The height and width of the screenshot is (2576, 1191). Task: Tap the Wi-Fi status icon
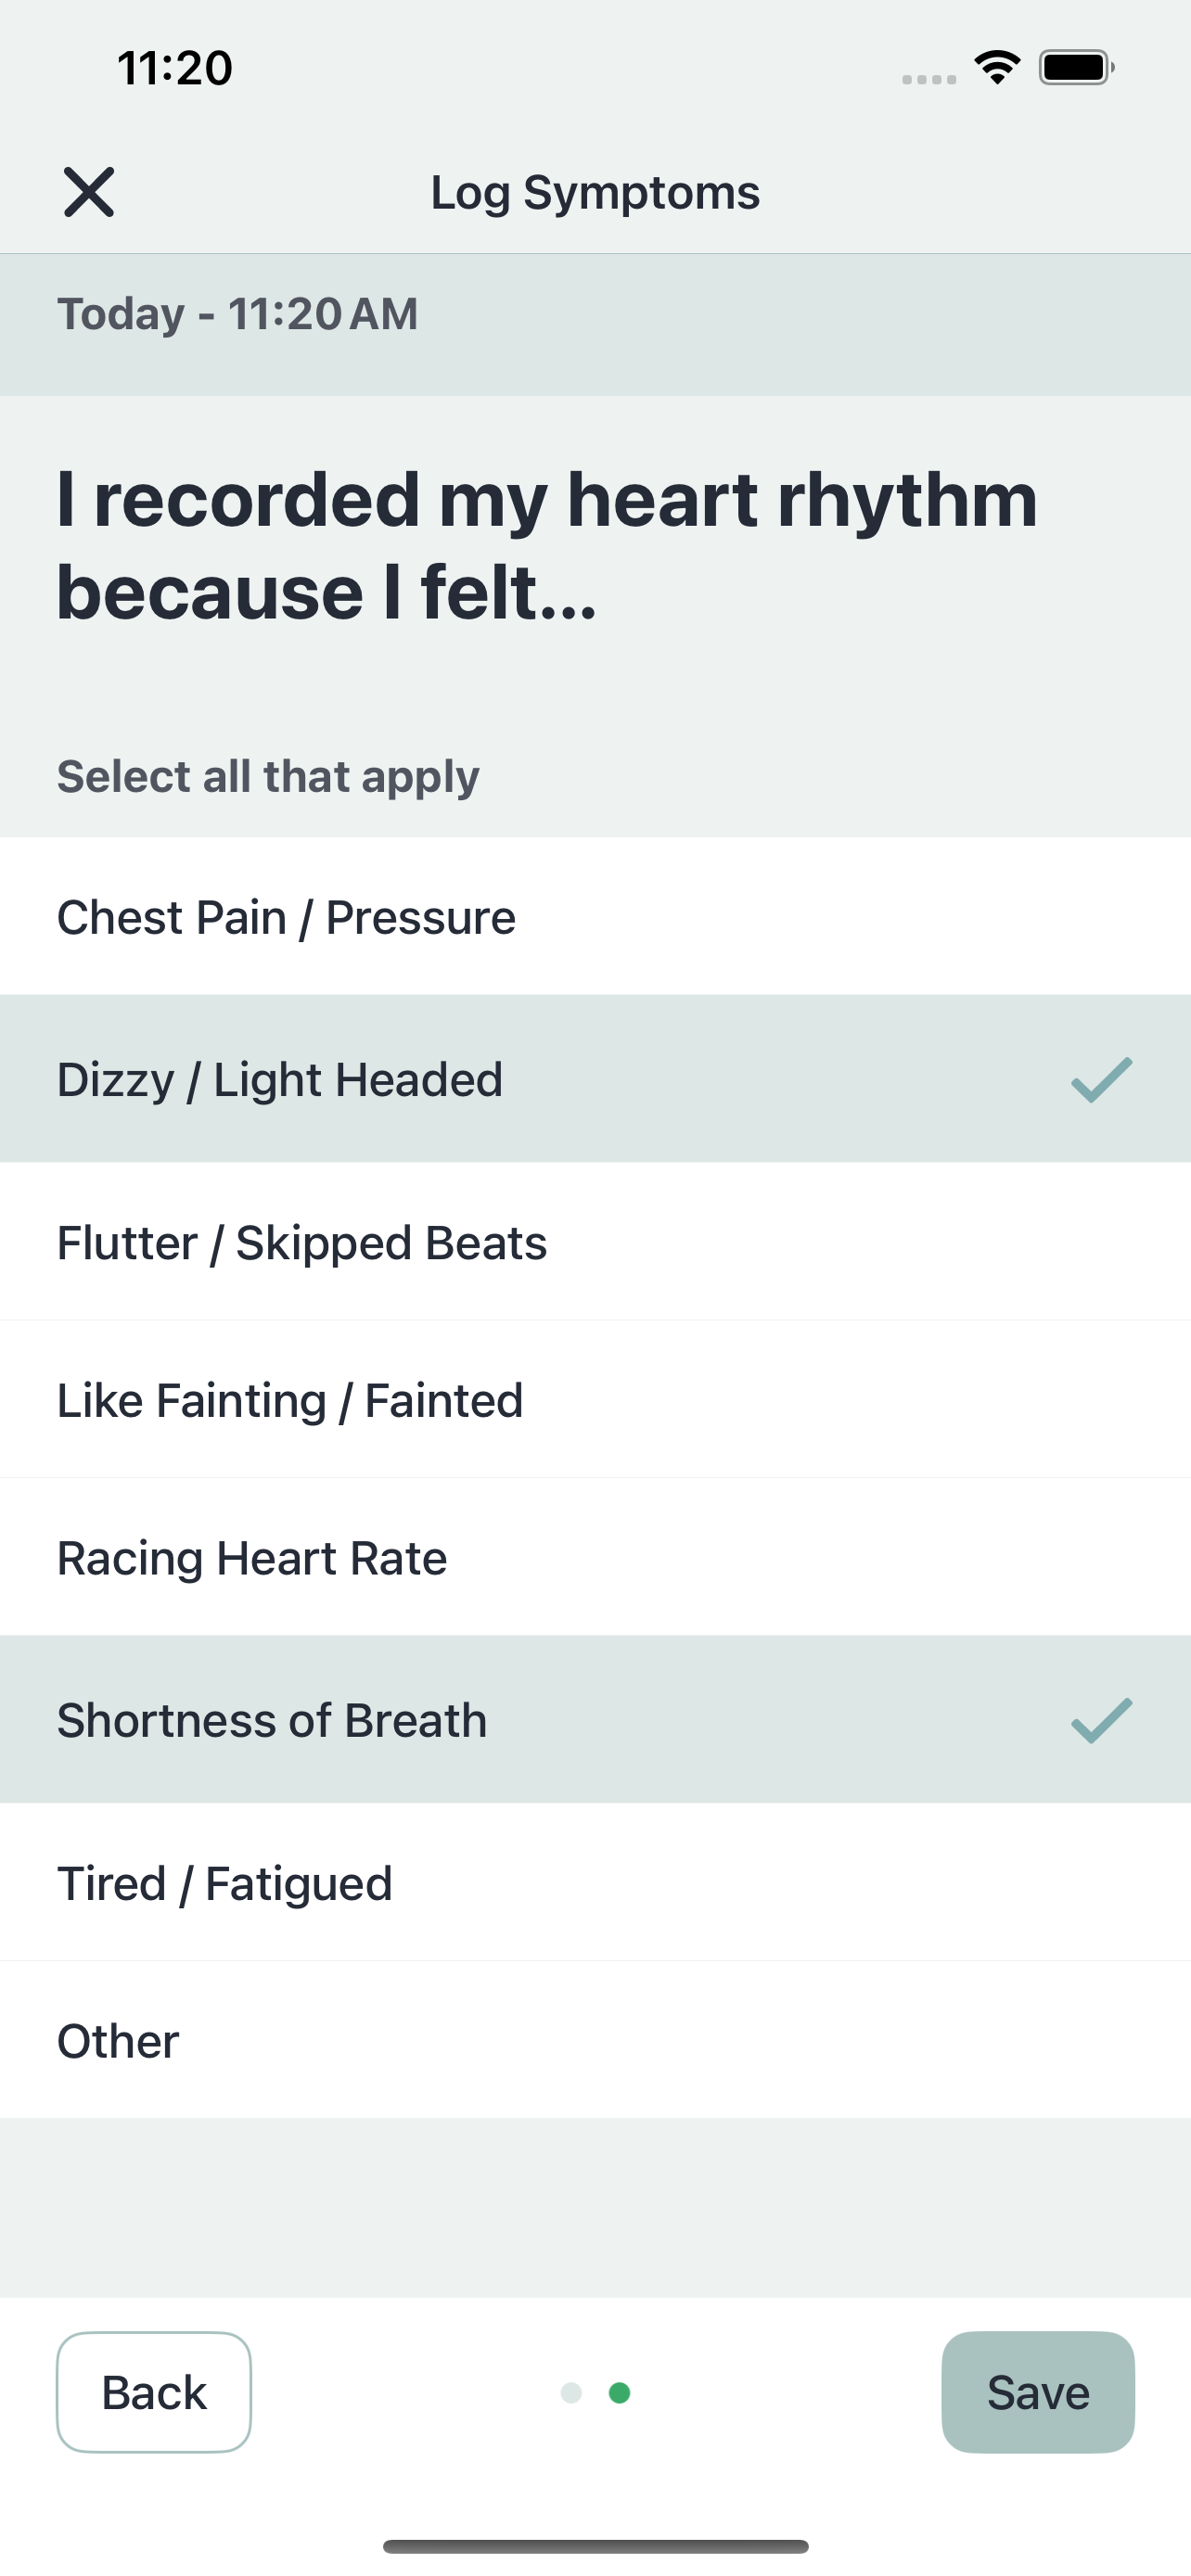[997, 68]
